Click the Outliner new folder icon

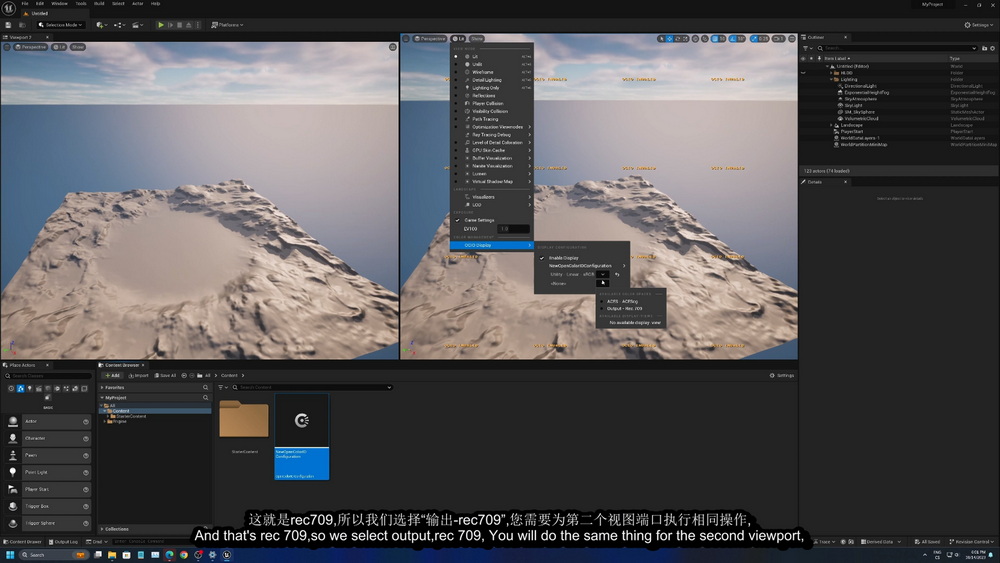[984, 48]
